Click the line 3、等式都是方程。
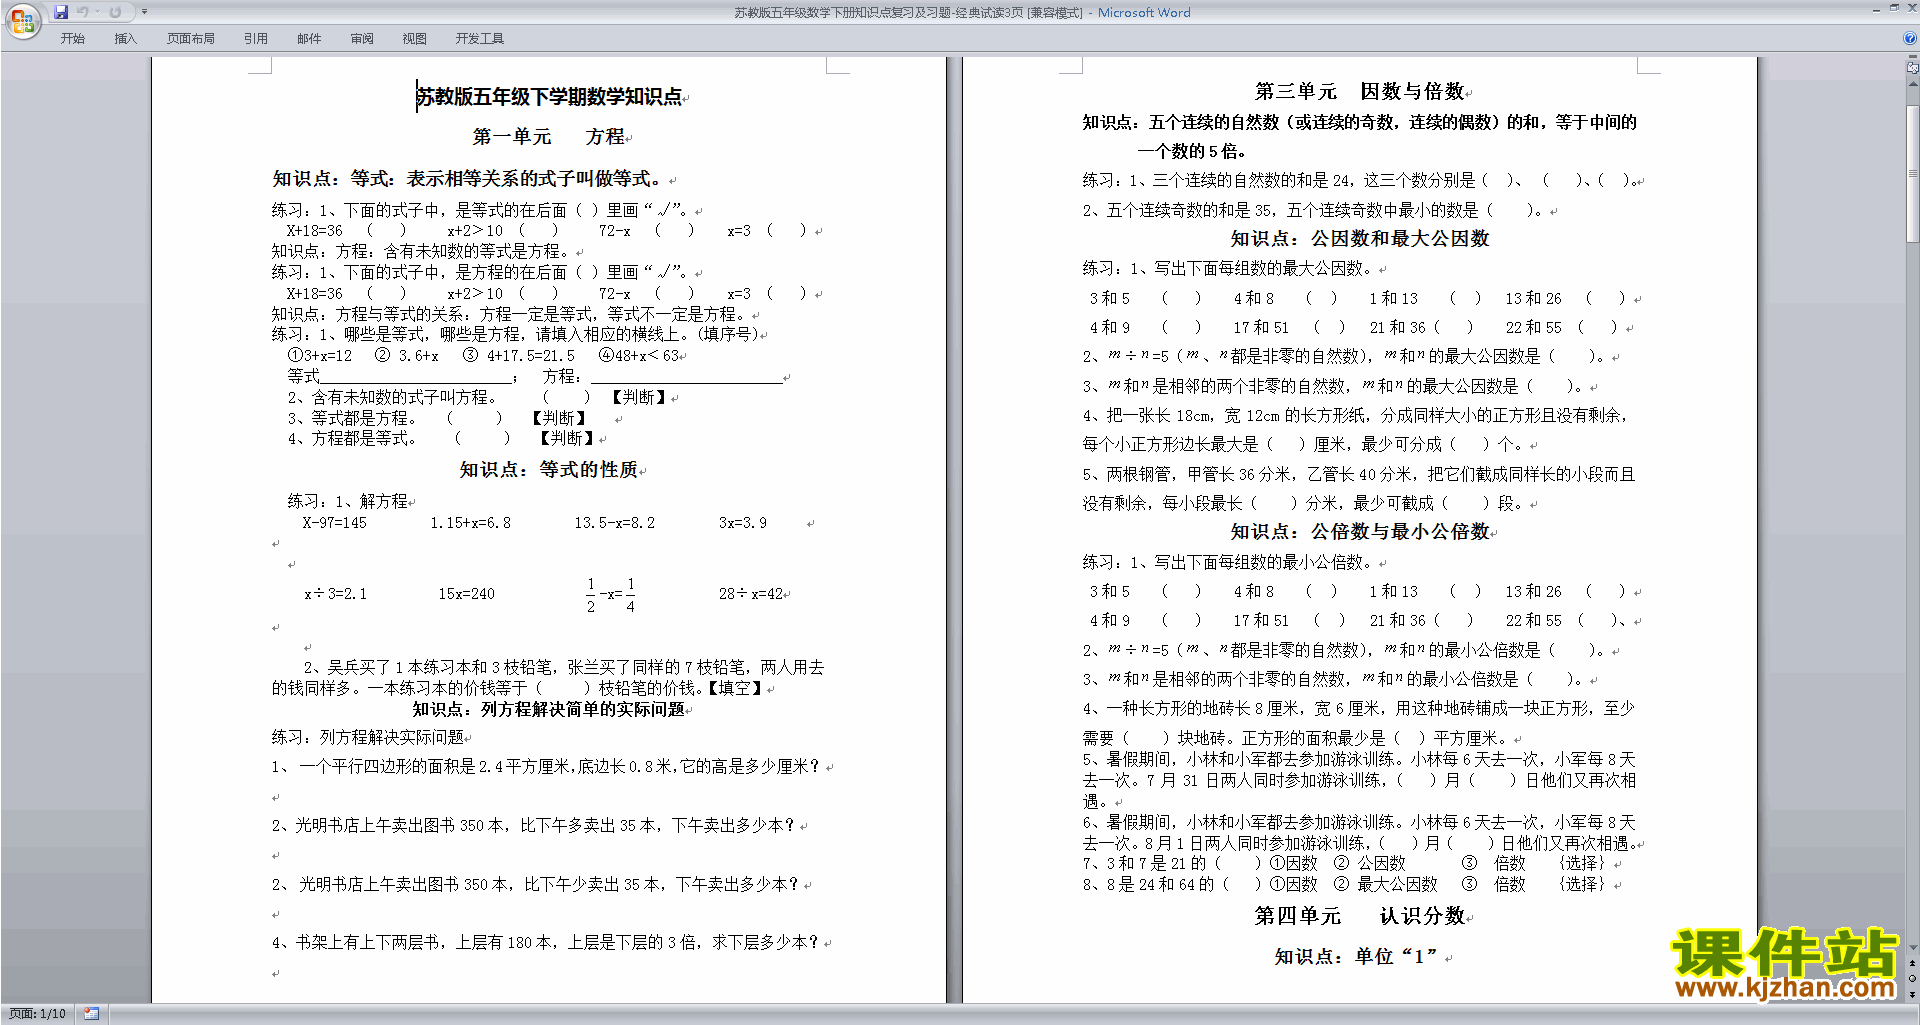The height and width of the screenshot is (1025, 1920). click(x=352, y=418)
